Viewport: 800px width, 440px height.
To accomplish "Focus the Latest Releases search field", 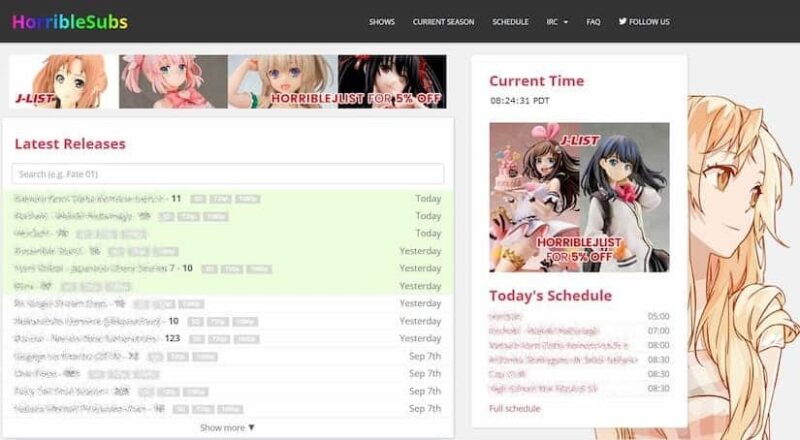I will coord(228,174).
